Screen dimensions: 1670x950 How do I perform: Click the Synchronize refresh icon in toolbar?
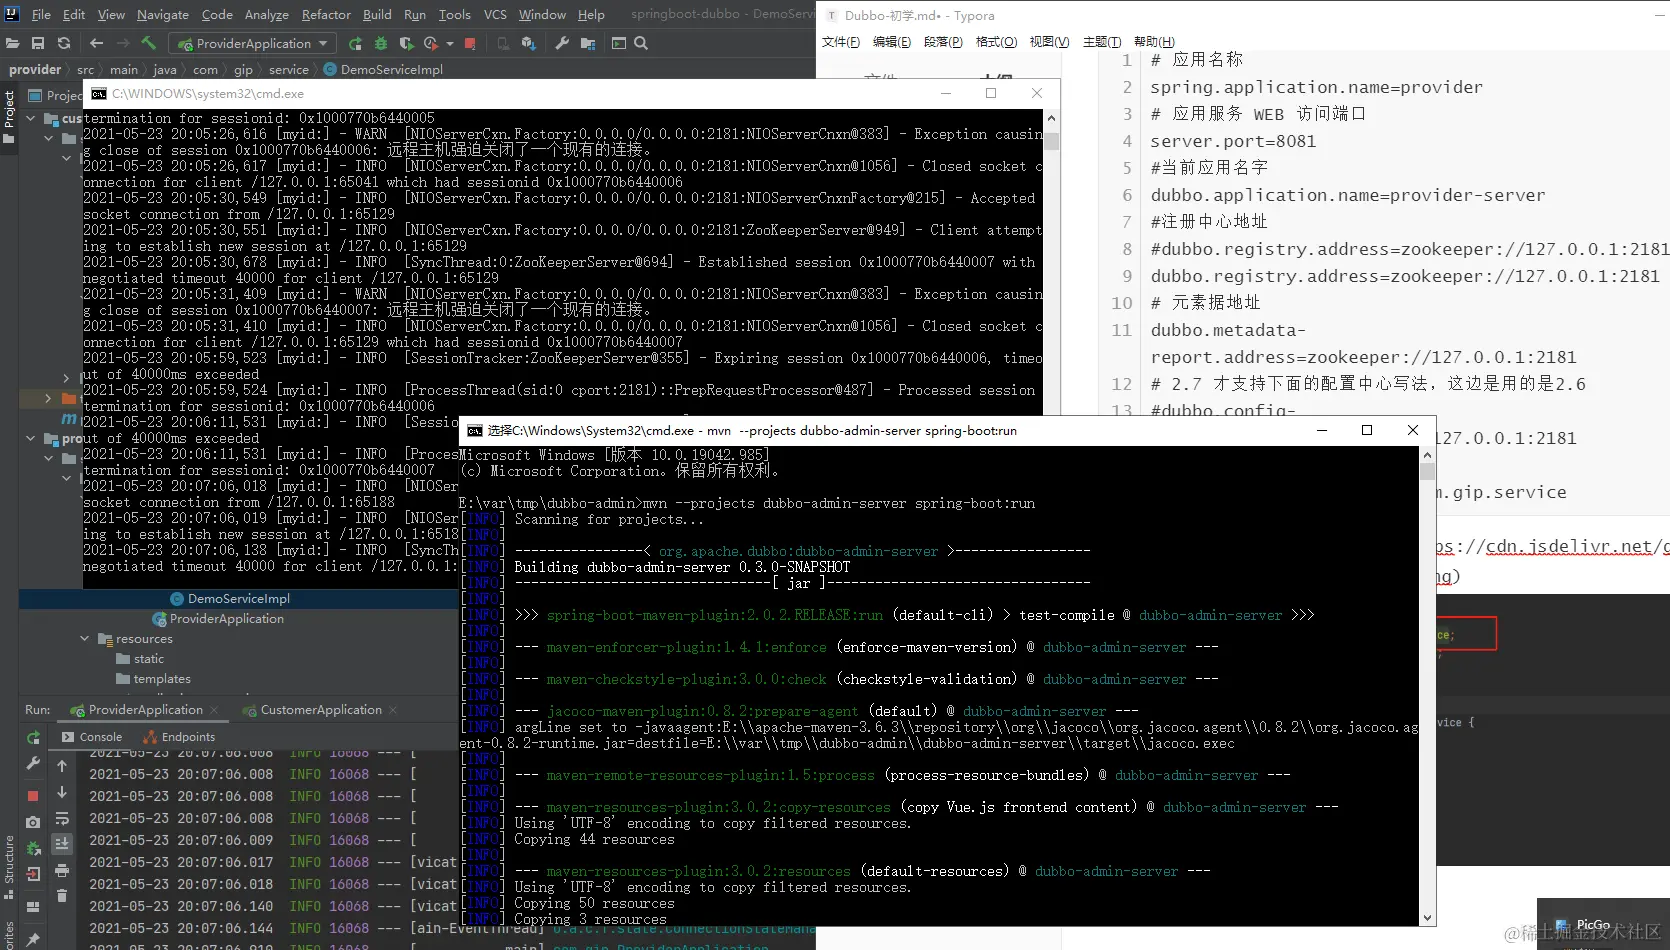point(64,43)
